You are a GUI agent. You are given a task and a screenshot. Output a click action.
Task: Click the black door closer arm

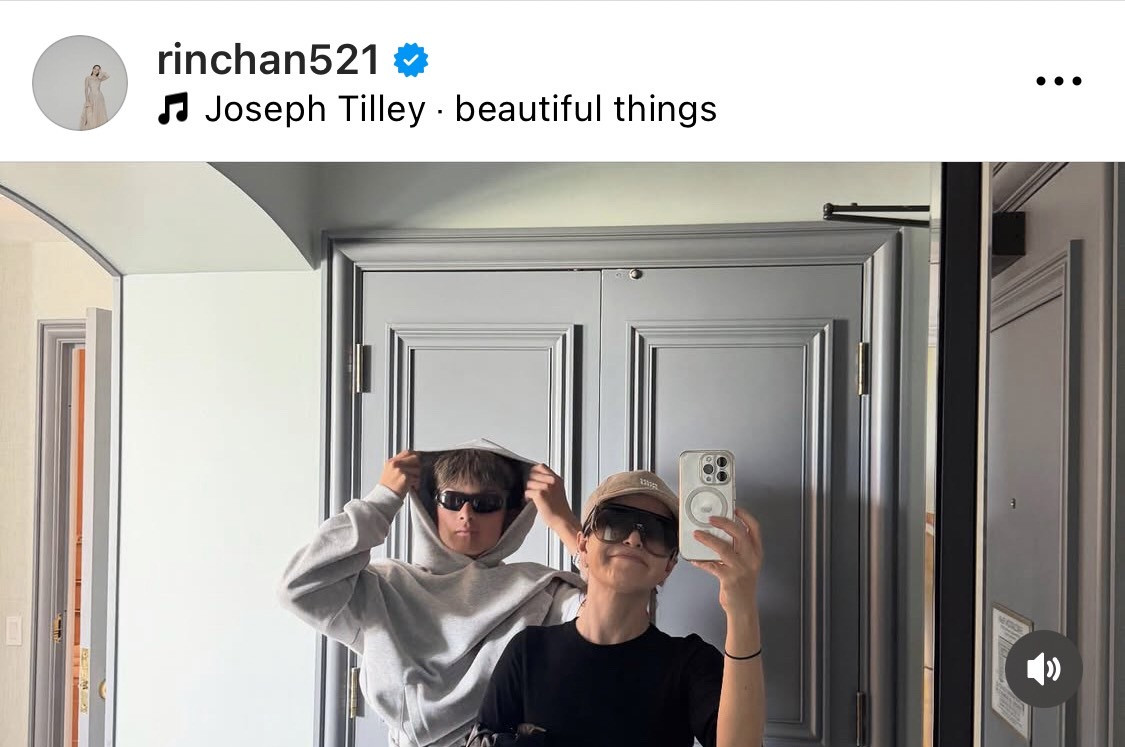pos(876,214)
